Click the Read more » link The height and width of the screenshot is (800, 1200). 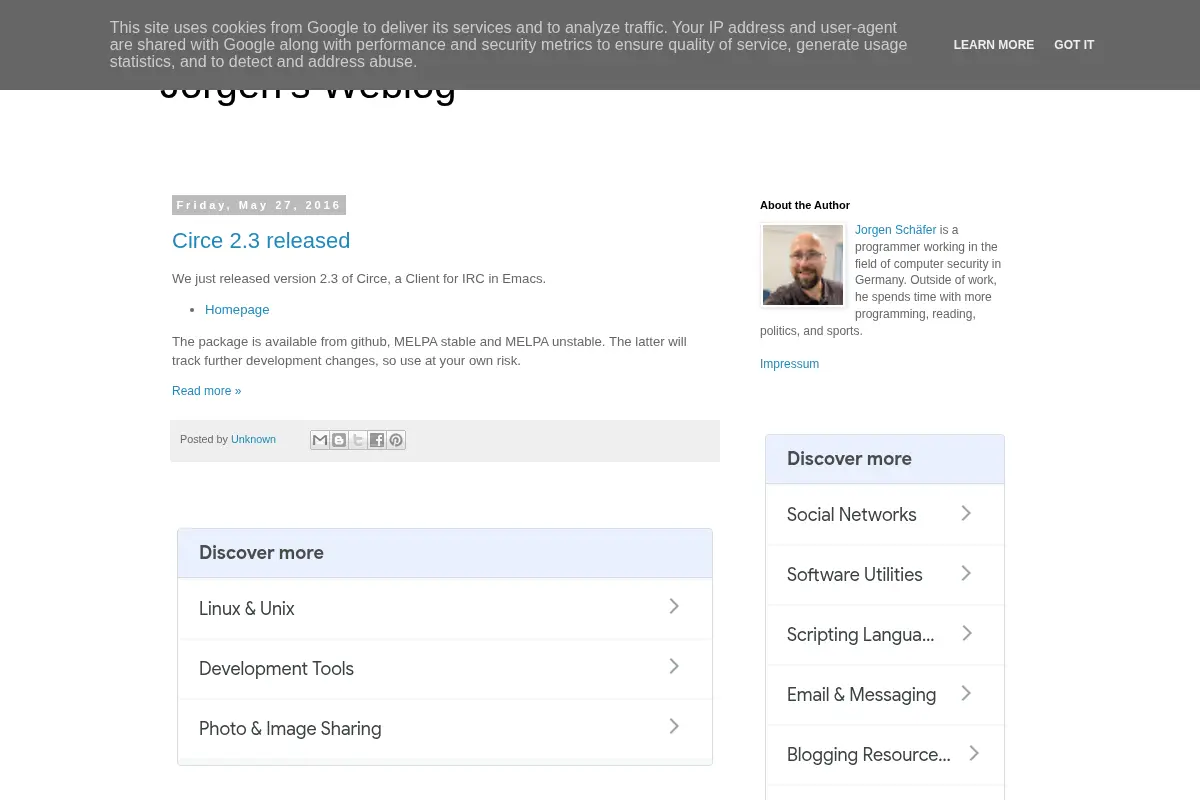[206, 391]
